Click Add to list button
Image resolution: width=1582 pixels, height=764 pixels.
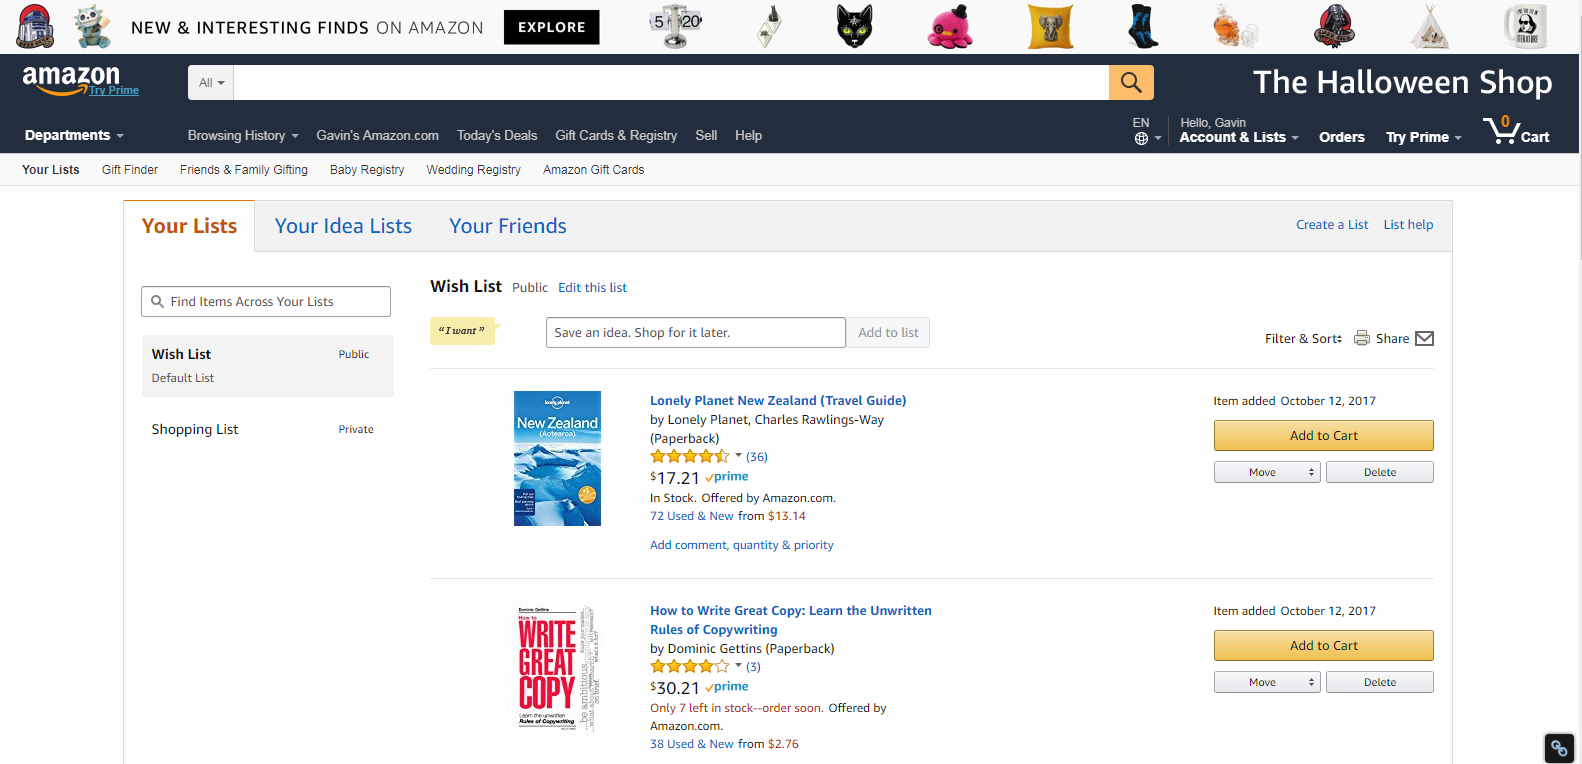coord(888,333)
